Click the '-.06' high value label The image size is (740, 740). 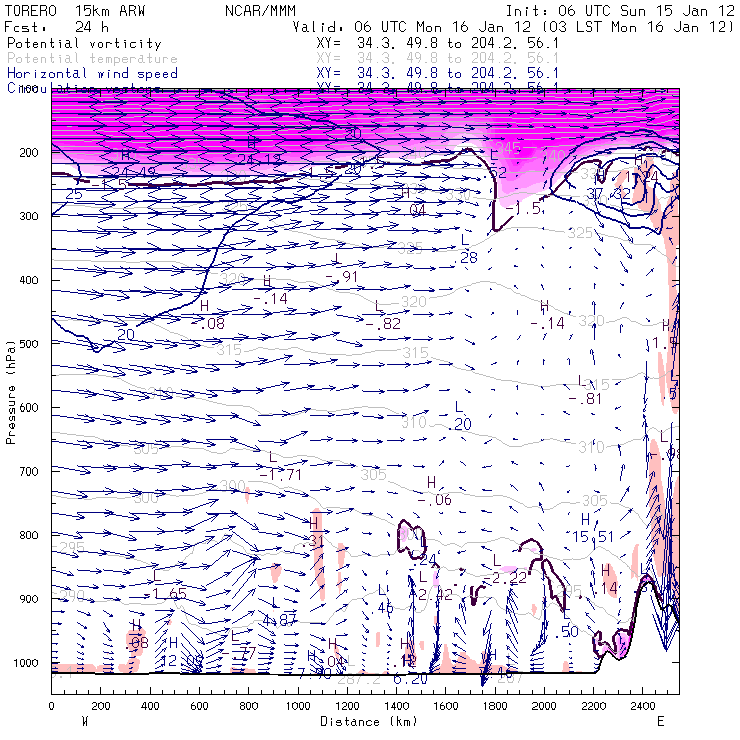point(435,500)
